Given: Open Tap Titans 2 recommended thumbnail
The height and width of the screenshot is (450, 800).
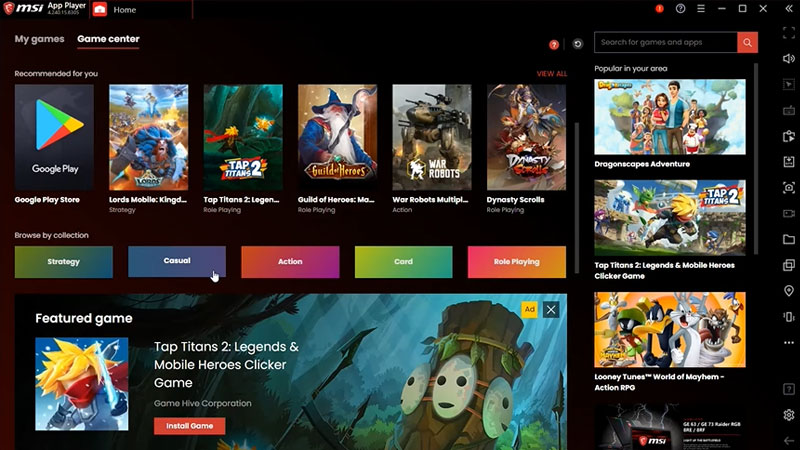Looking at the screenshot, I should (243, 137).
